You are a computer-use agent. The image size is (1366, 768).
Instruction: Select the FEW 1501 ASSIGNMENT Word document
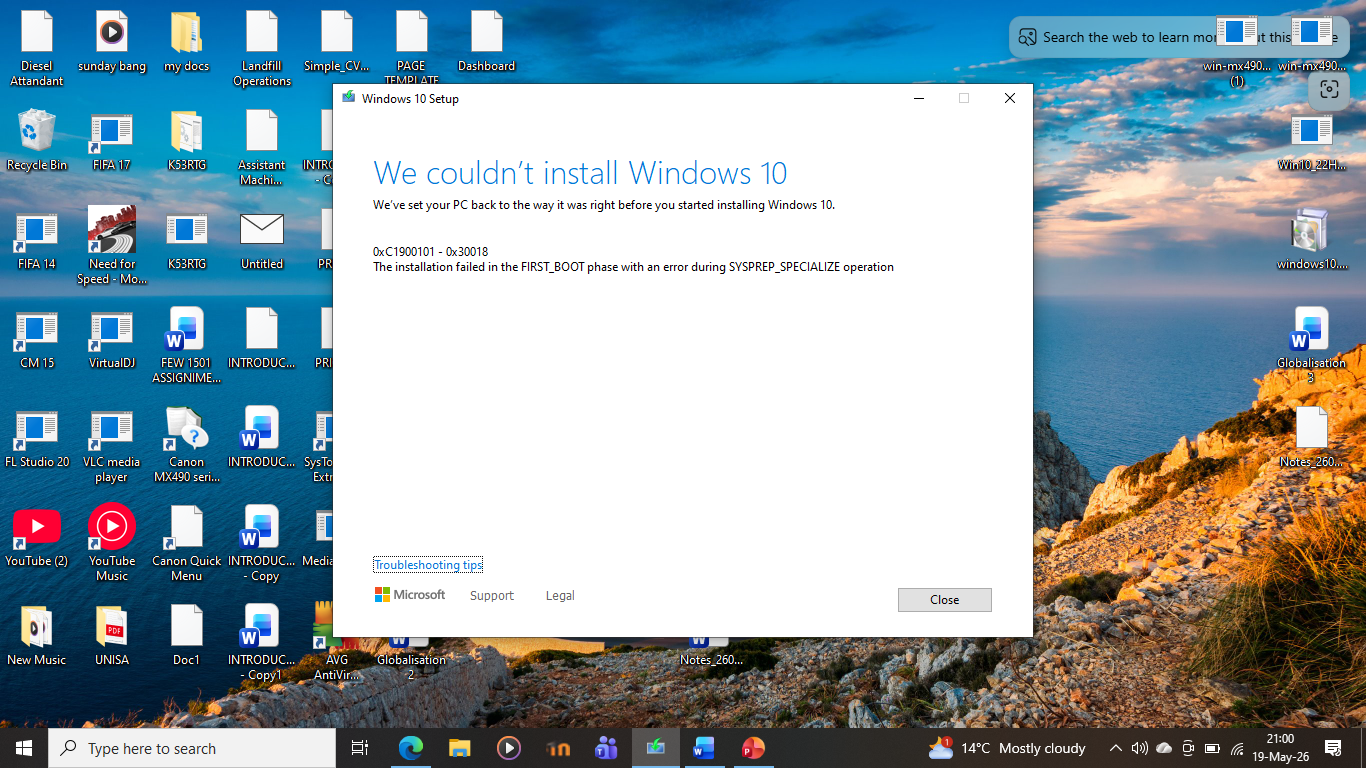(186, 346)
